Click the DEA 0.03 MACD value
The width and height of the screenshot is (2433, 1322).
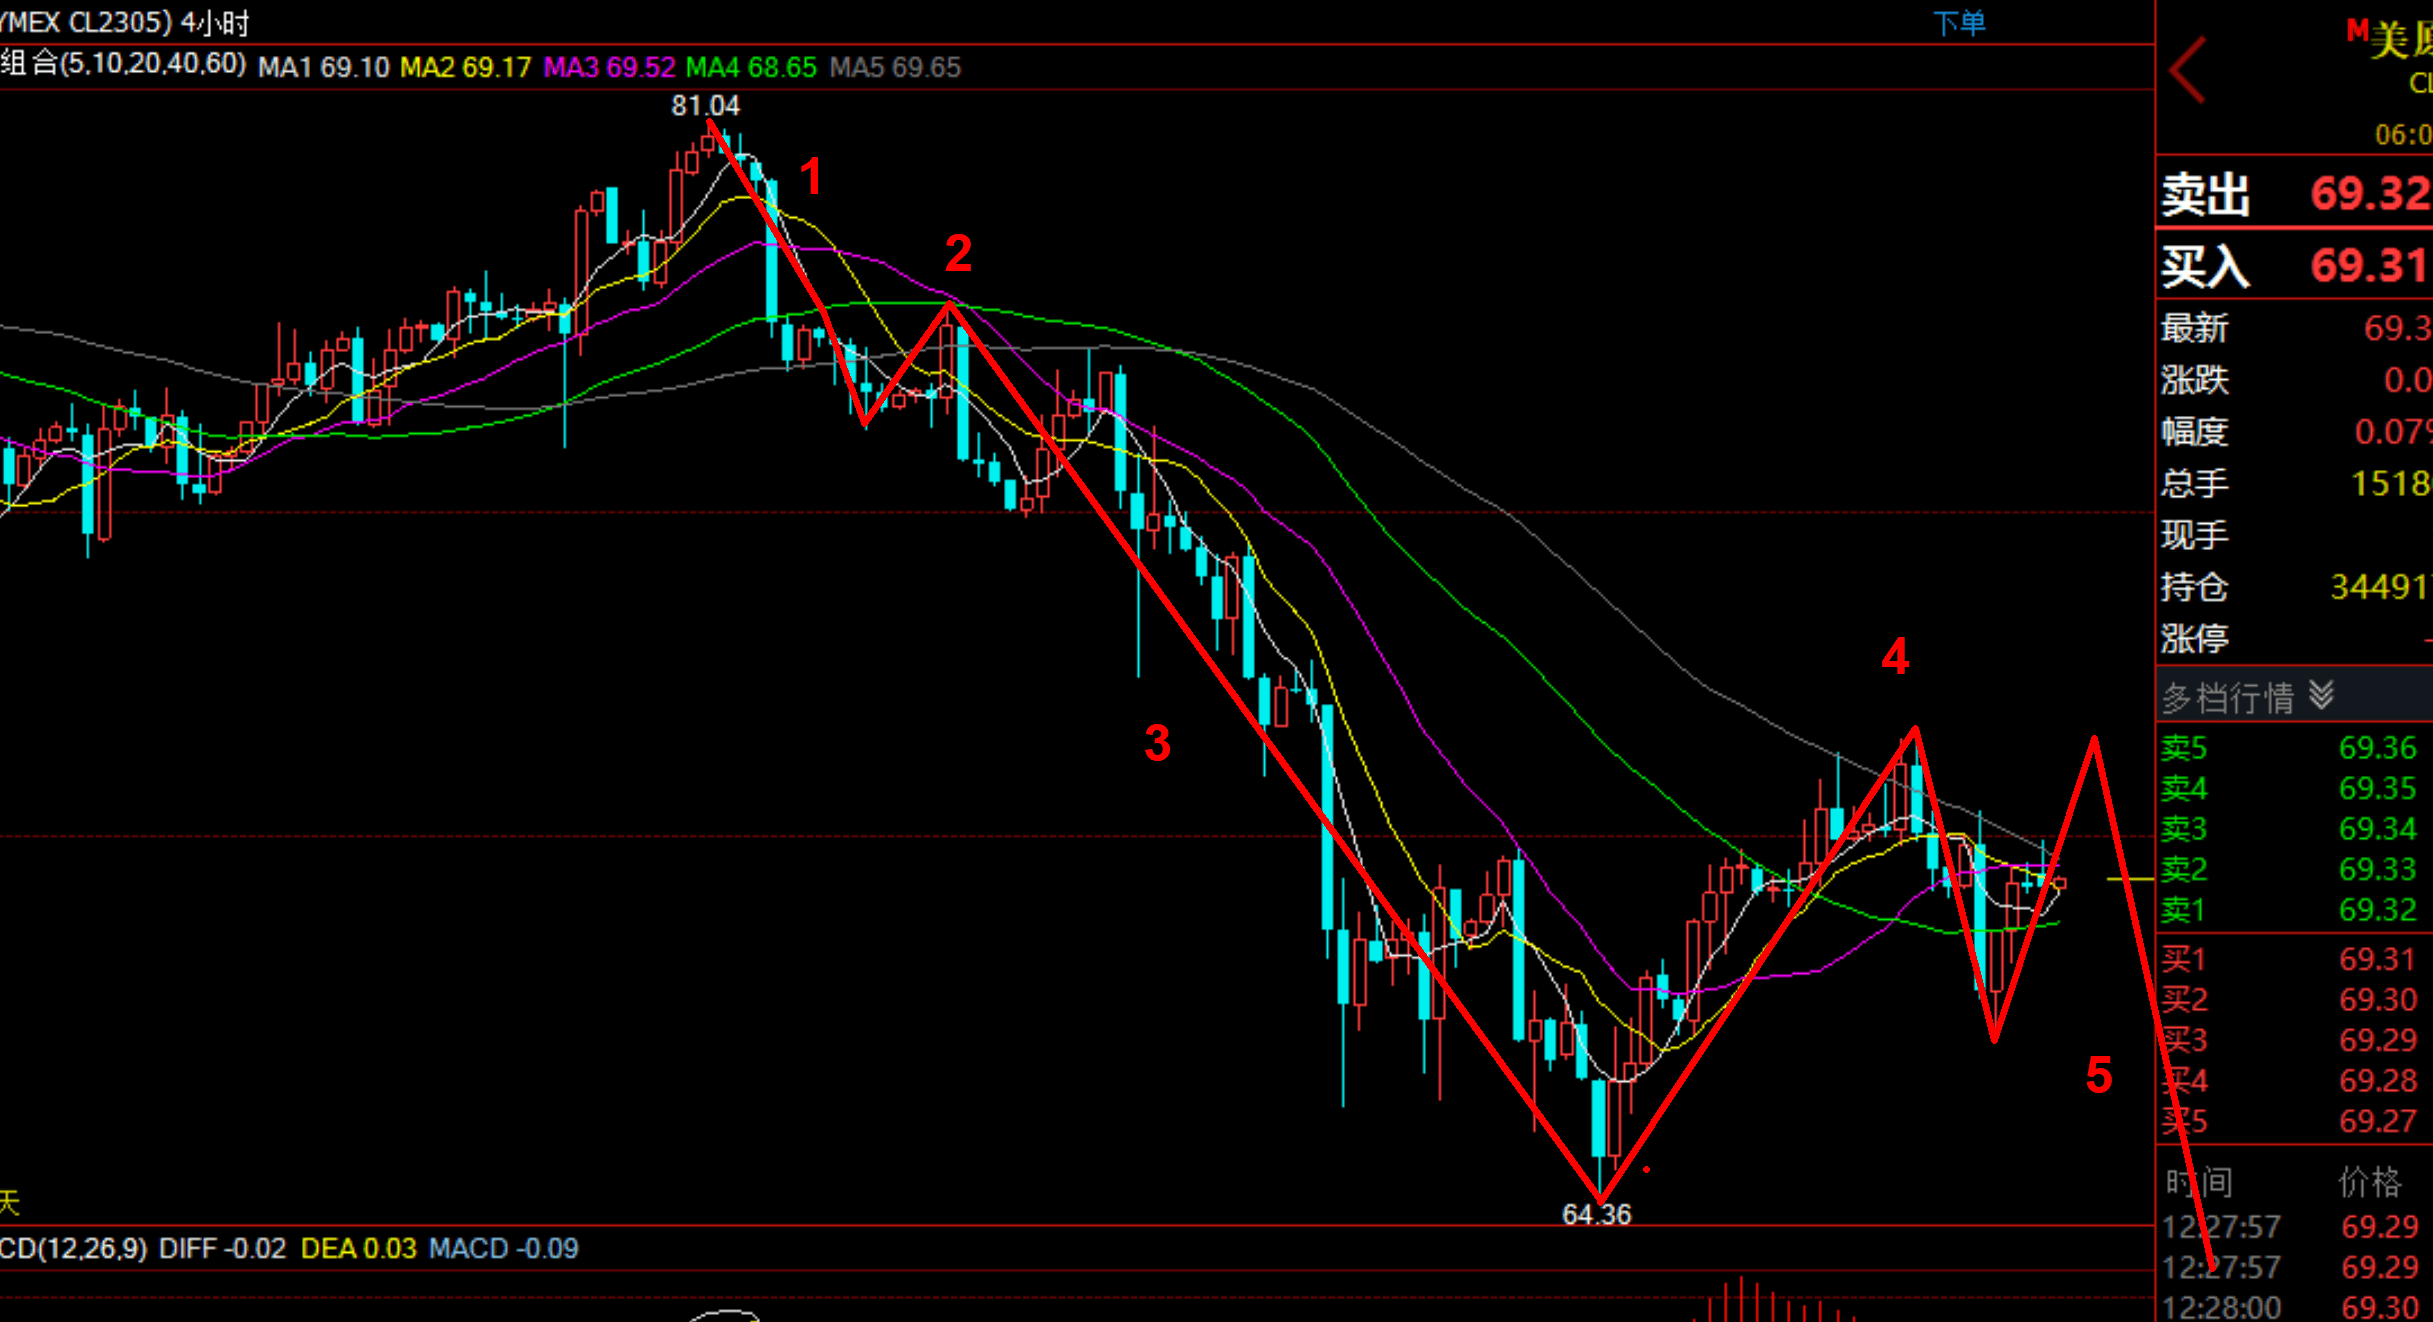pyautogui.click(x=358, y=1248)
